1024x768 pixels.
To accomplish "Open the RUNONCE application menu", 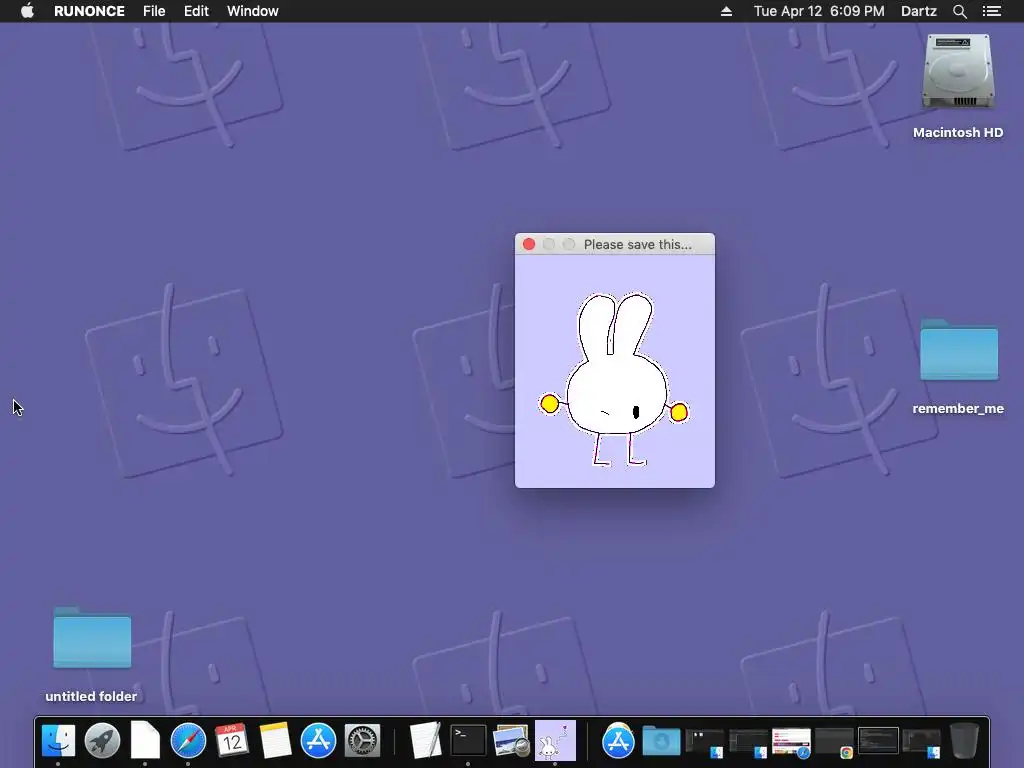I will [89, 11].
